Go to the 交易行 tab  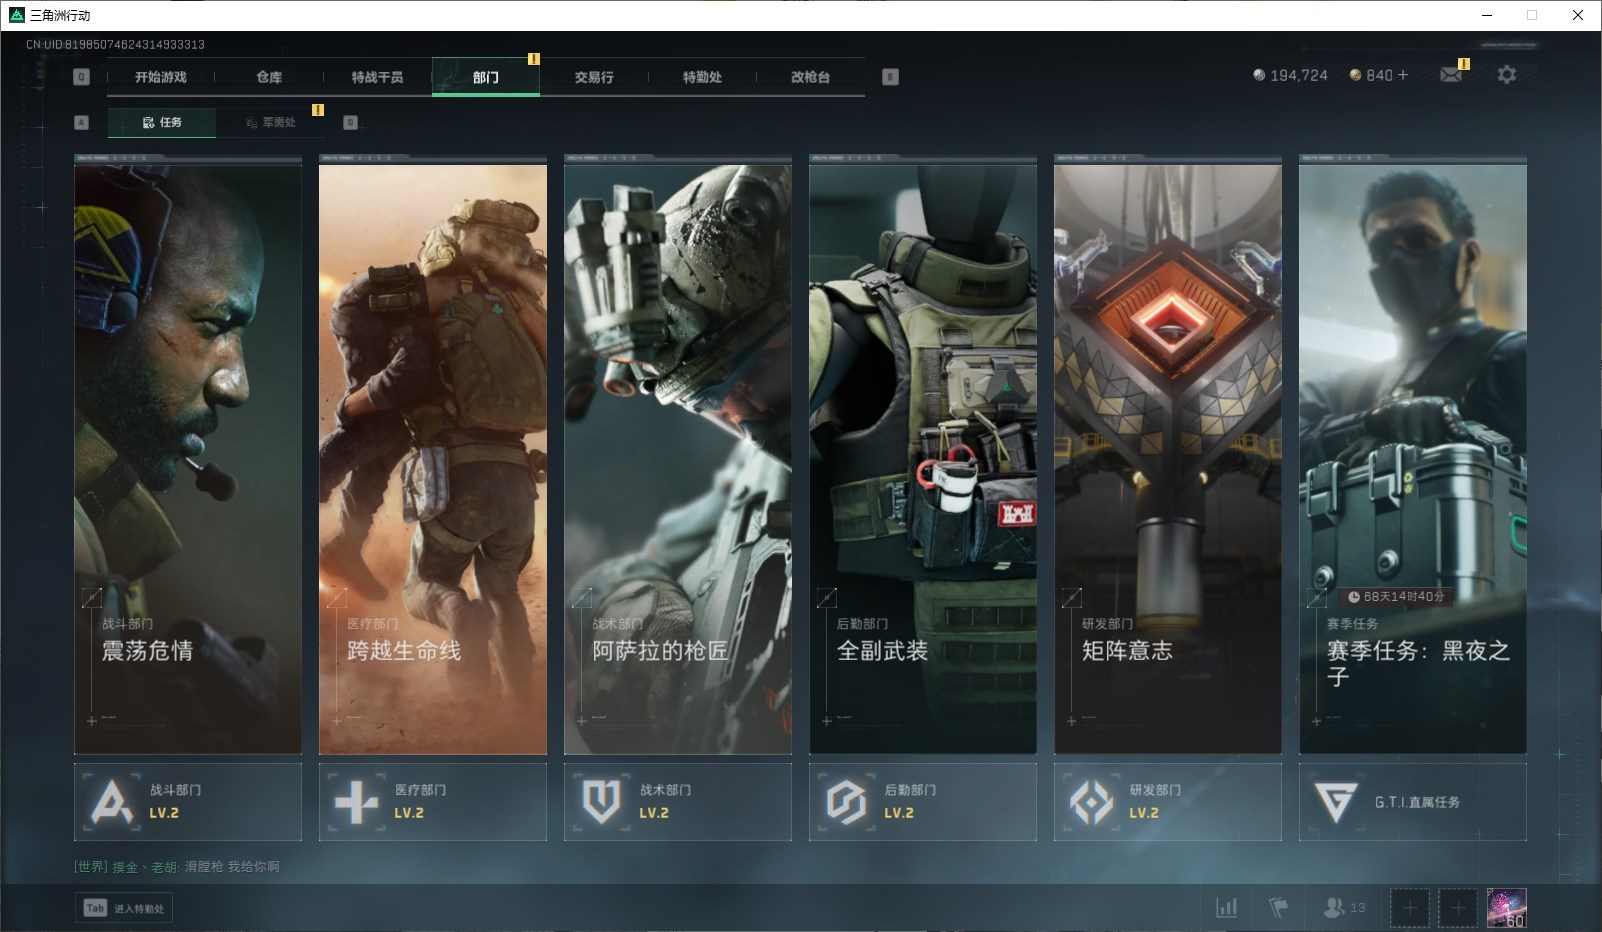point(594,77)
